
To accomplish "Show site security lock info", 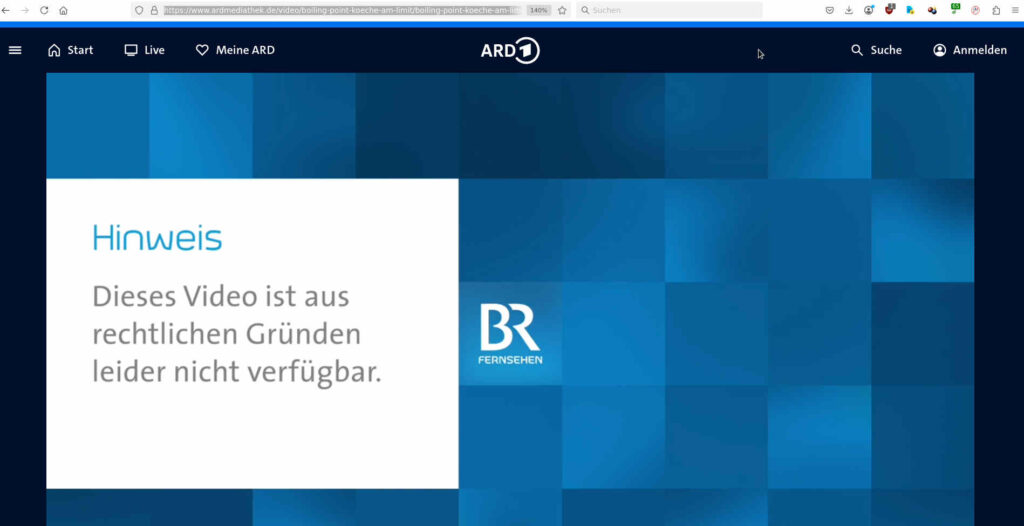I will [x=154, y=10].
